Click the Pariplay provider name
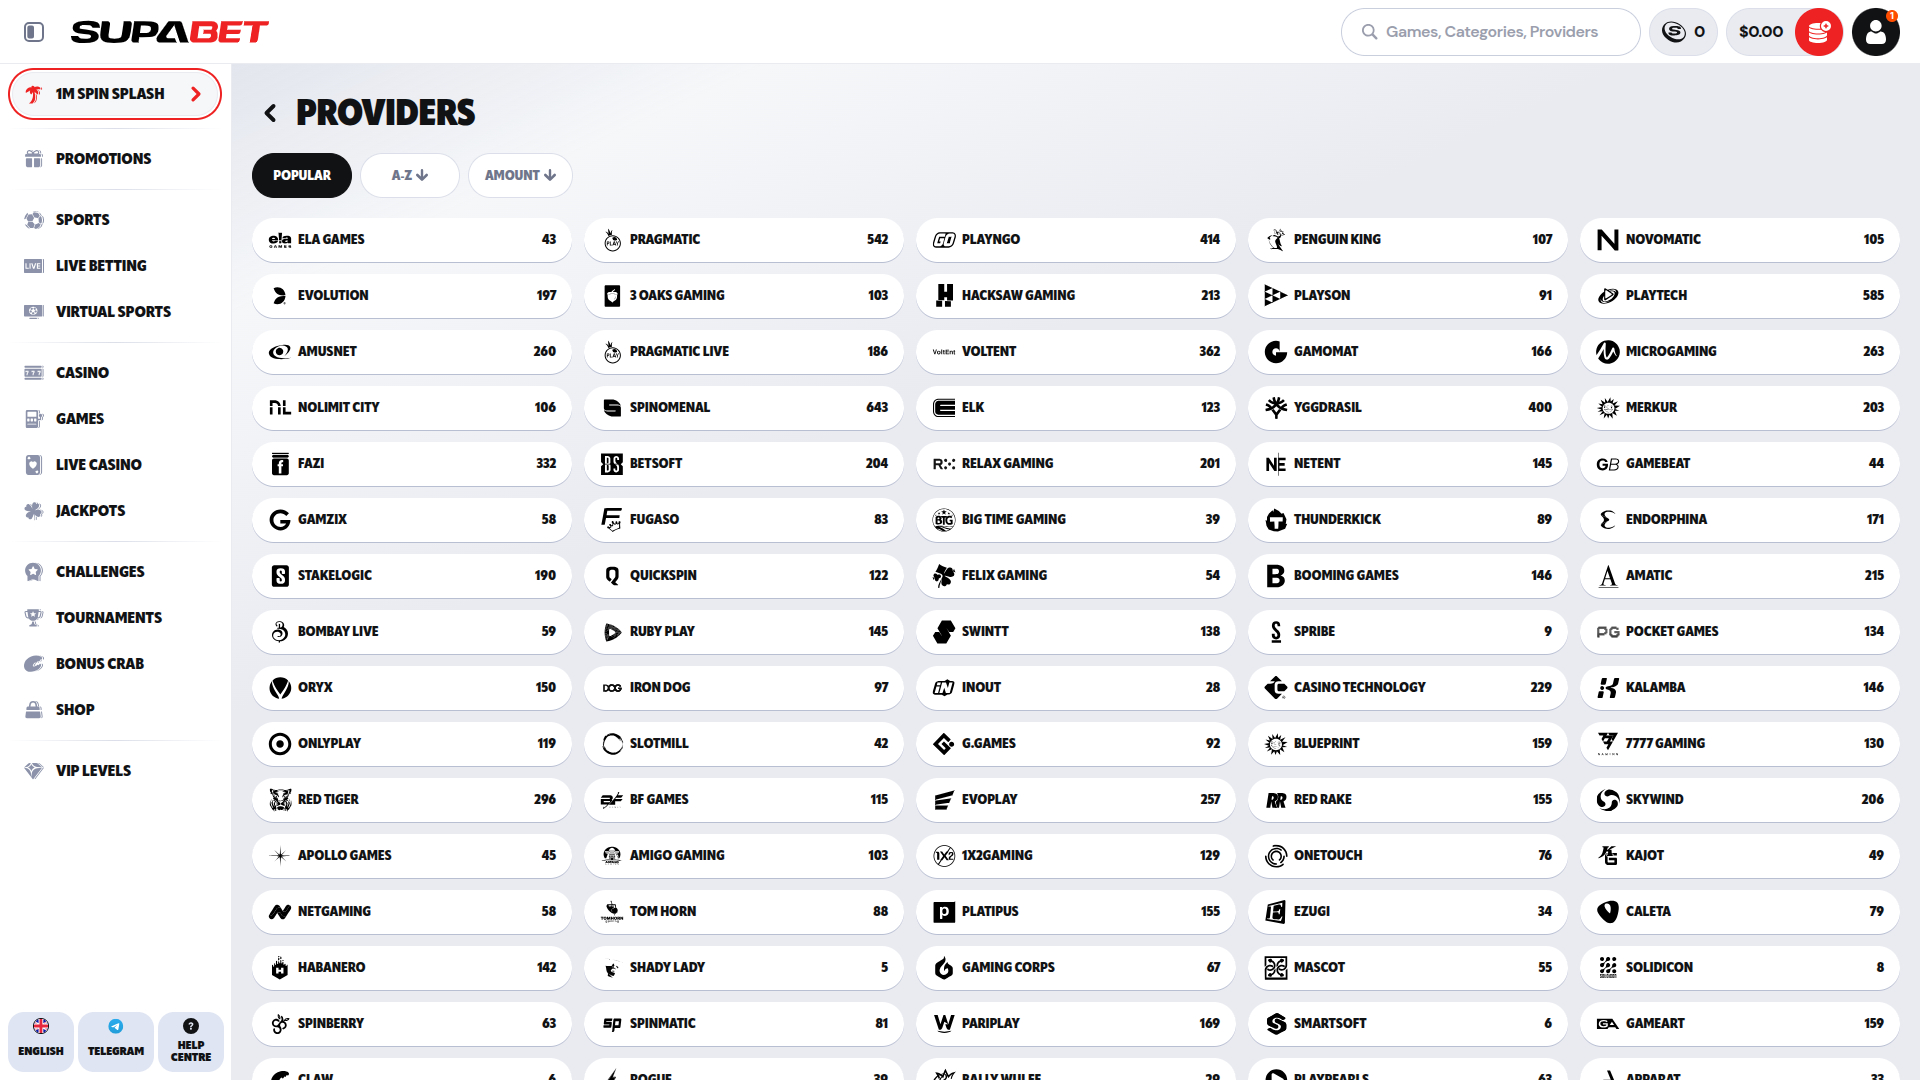1920x1080 pixels. pyautogui.click(x=991, y=1024)
